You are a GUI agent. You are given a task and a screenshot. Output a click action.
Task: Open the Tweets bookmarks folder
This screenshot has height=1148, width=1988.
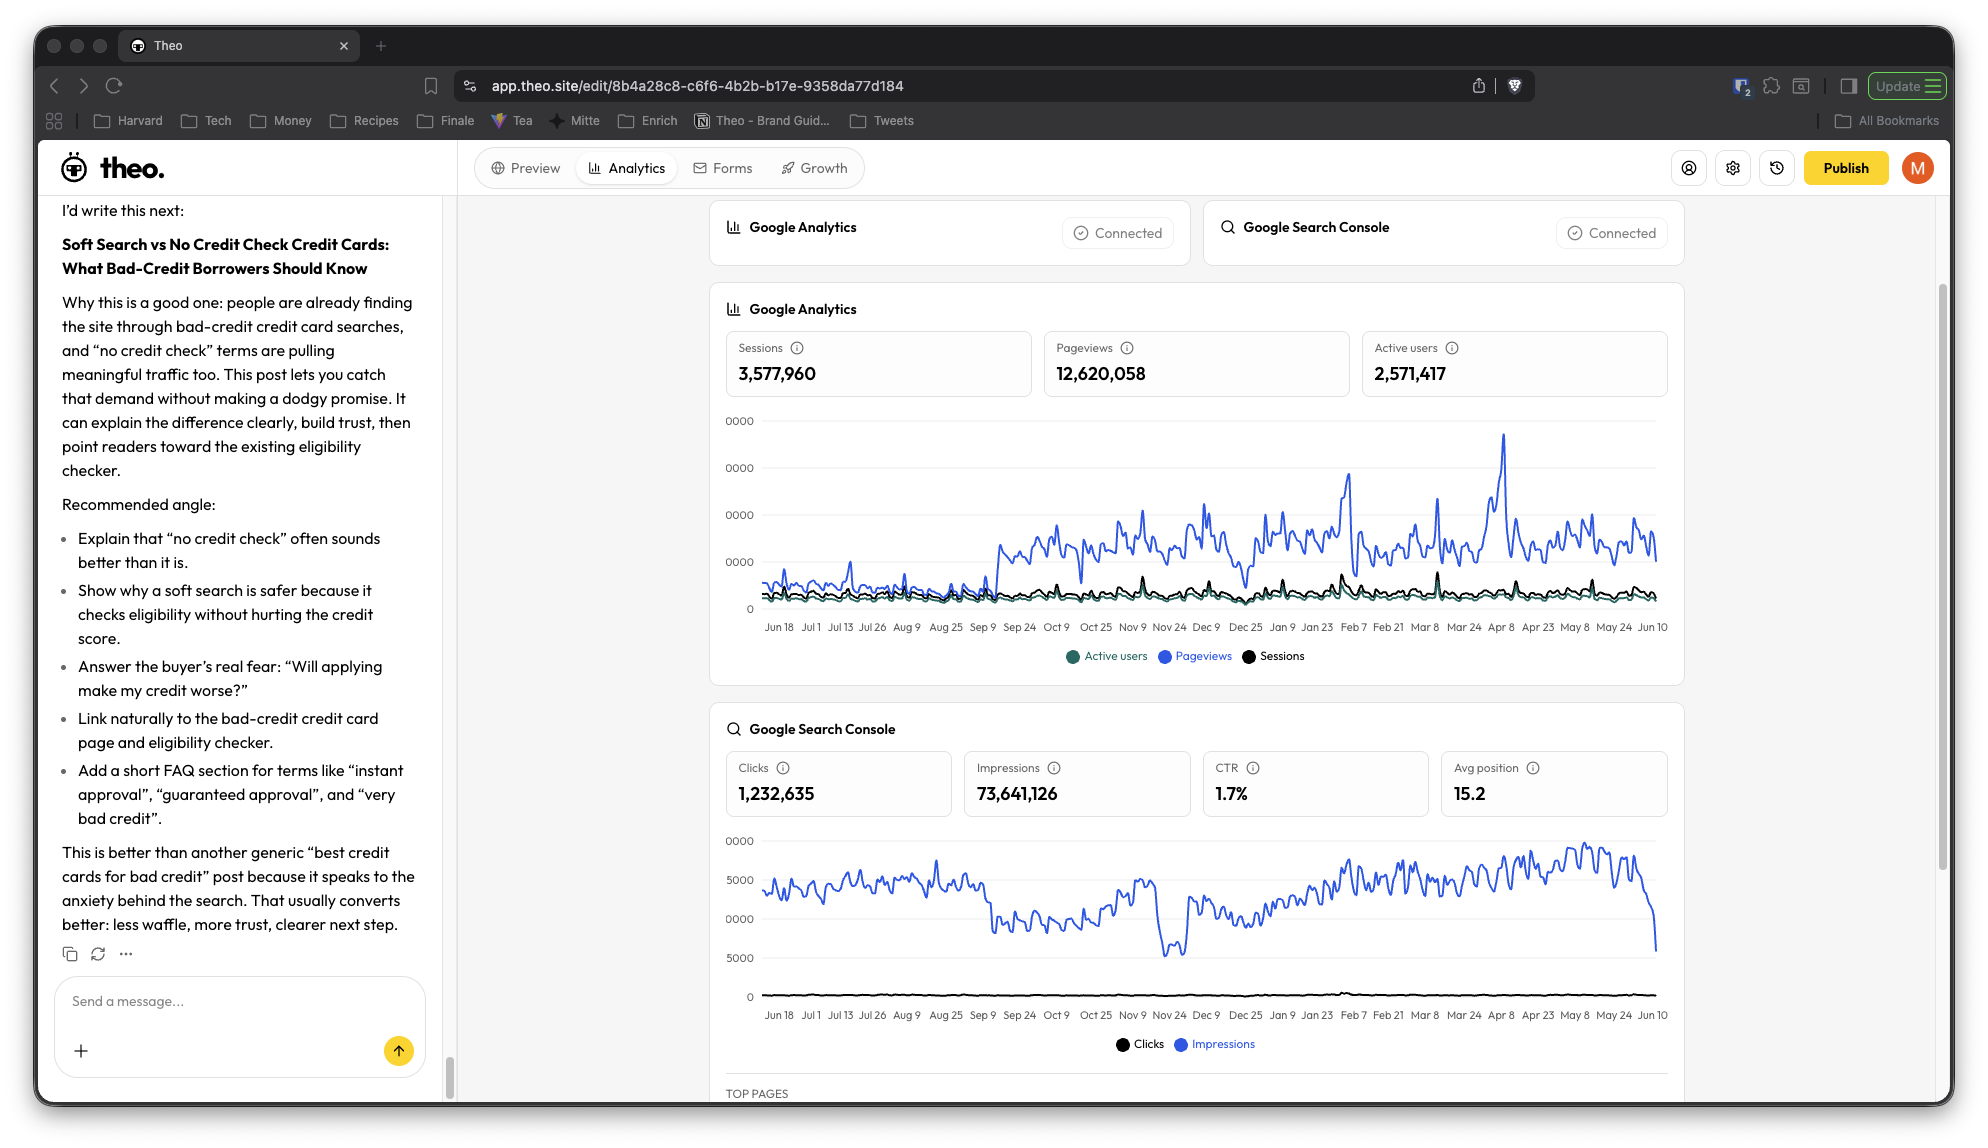882,121
